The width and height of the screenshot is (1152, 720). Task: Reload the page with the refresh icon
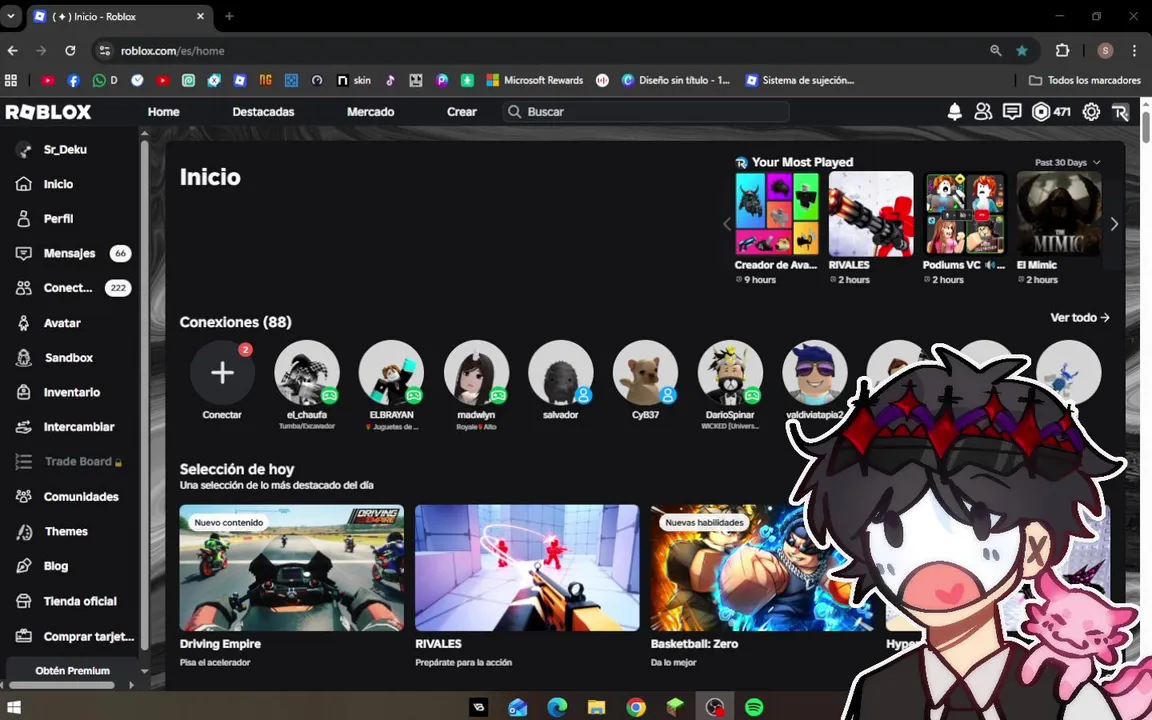click(70, 51)
